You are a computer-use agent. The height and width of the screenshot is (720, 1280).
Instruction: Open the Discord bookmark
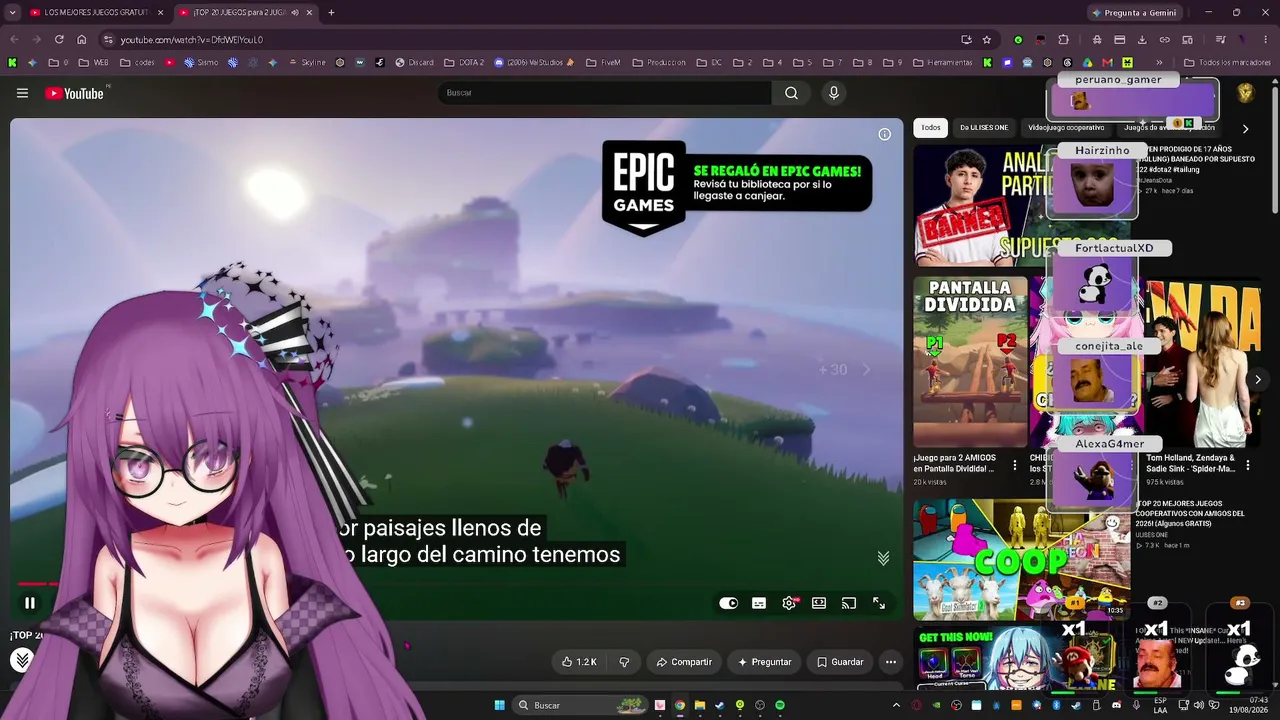pos(414,62)
